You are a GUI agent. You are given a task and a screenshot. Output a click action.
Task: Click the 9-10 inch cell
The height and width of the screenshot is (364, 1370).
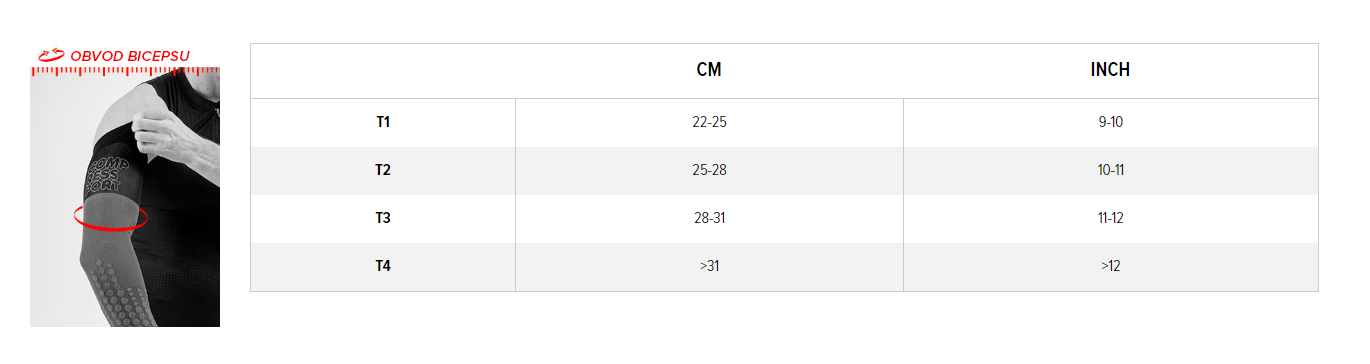(1110, 122)
